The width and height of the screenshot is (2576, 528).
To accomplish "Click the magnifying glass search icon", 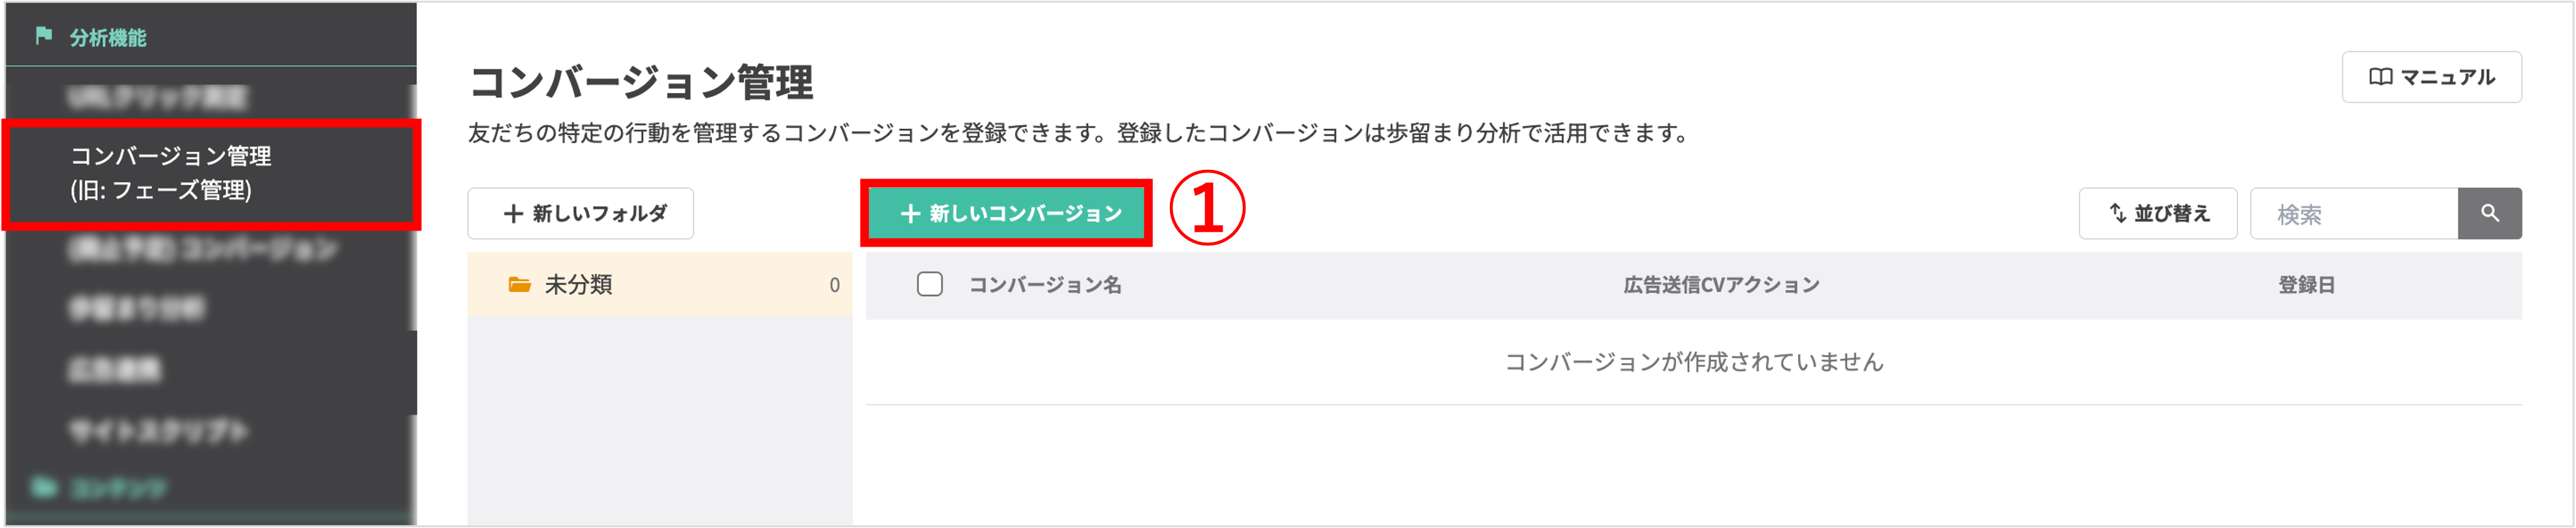I will pyautogui.click(x=2490, y=212).
